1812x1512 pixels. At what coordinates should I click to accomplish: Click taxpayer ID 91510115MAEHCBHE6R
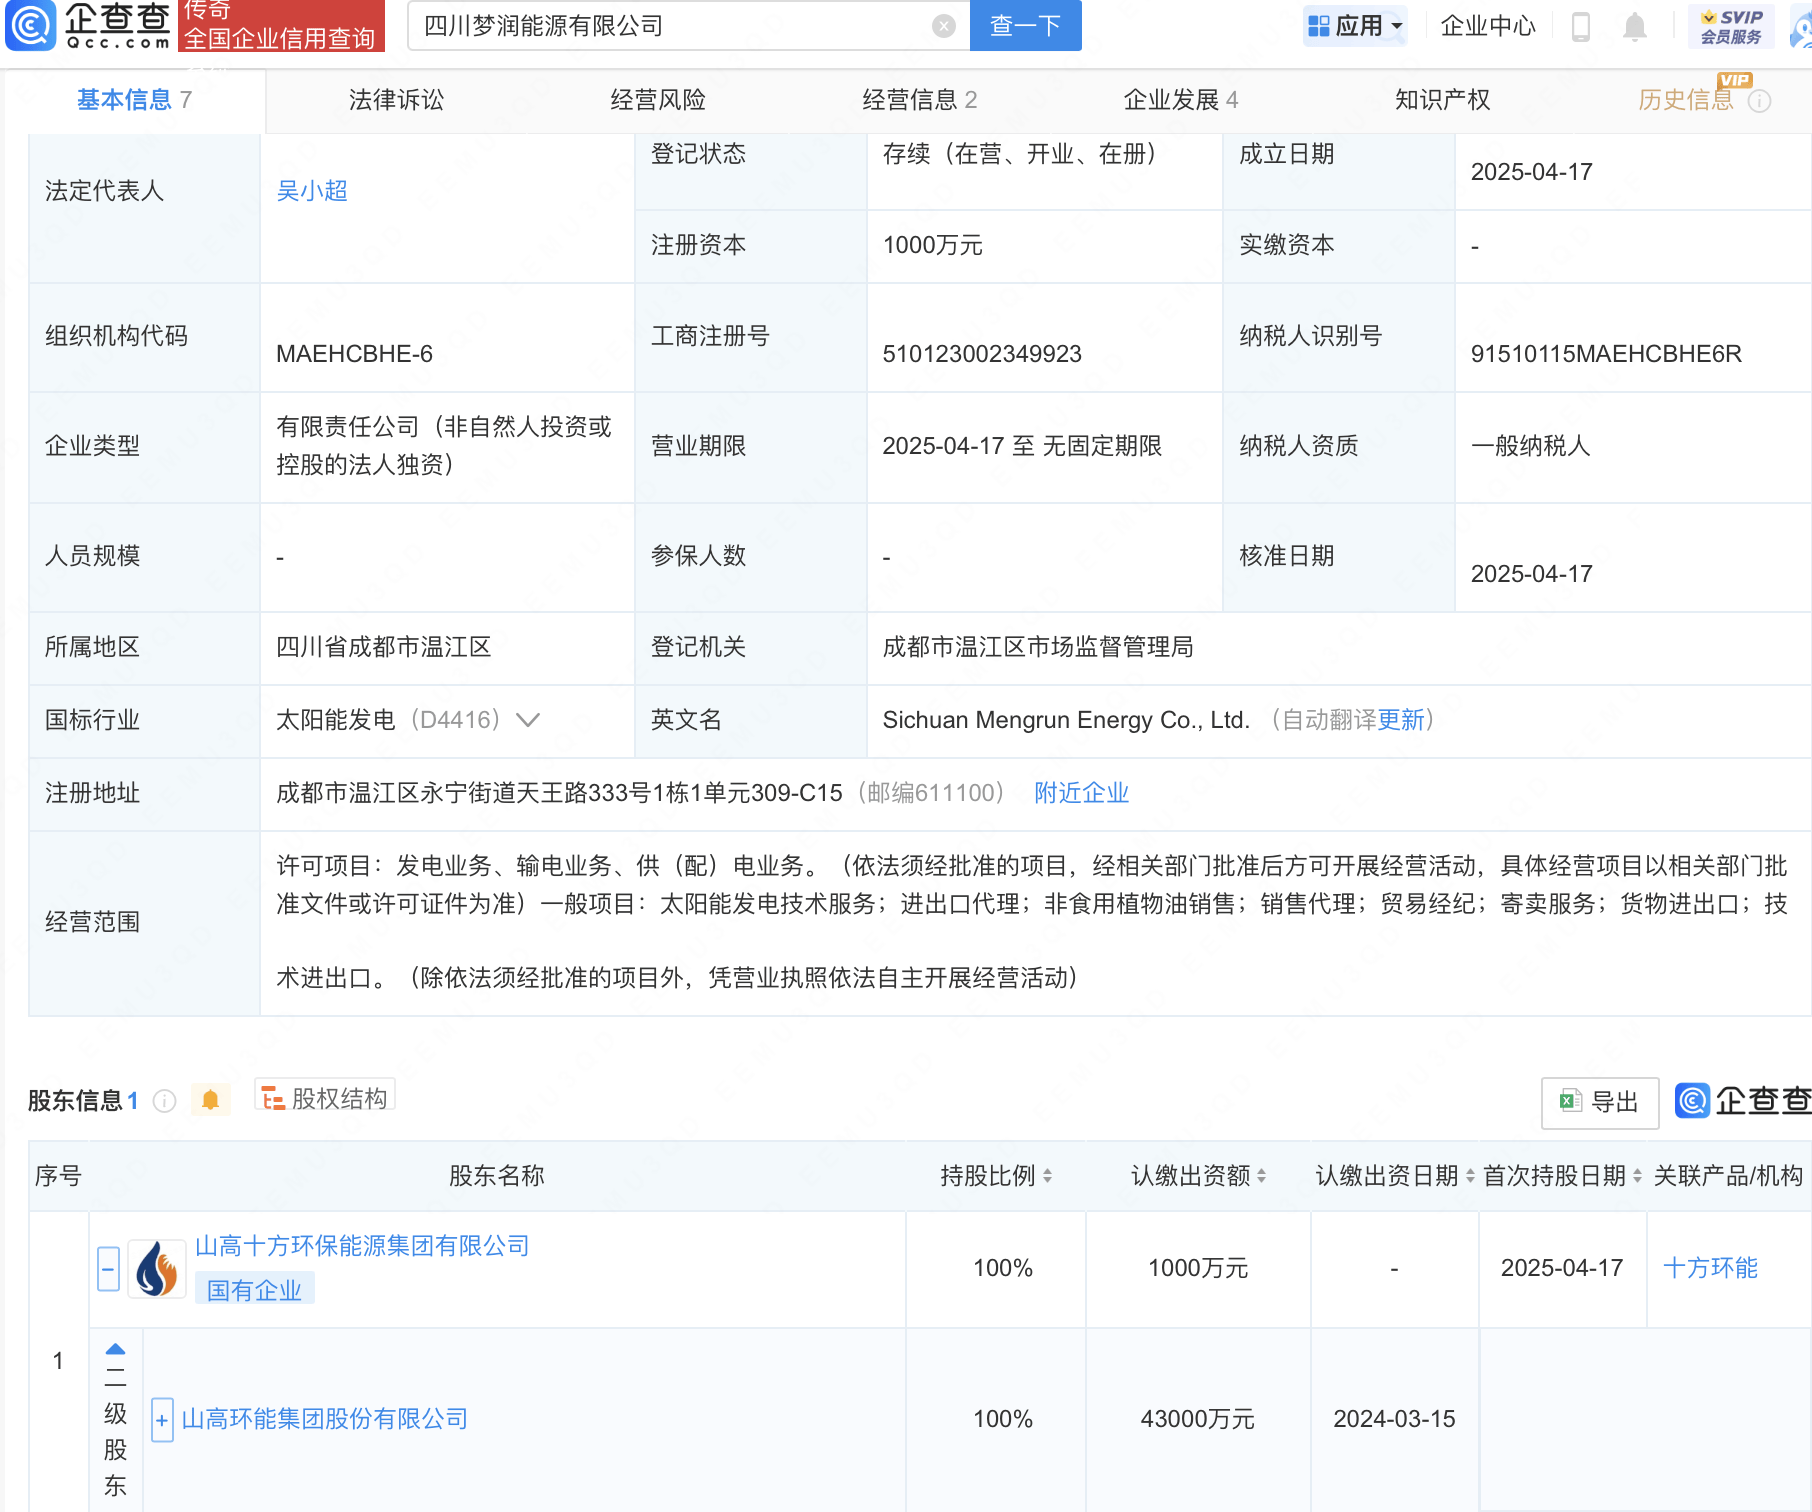coord(1606,354)
